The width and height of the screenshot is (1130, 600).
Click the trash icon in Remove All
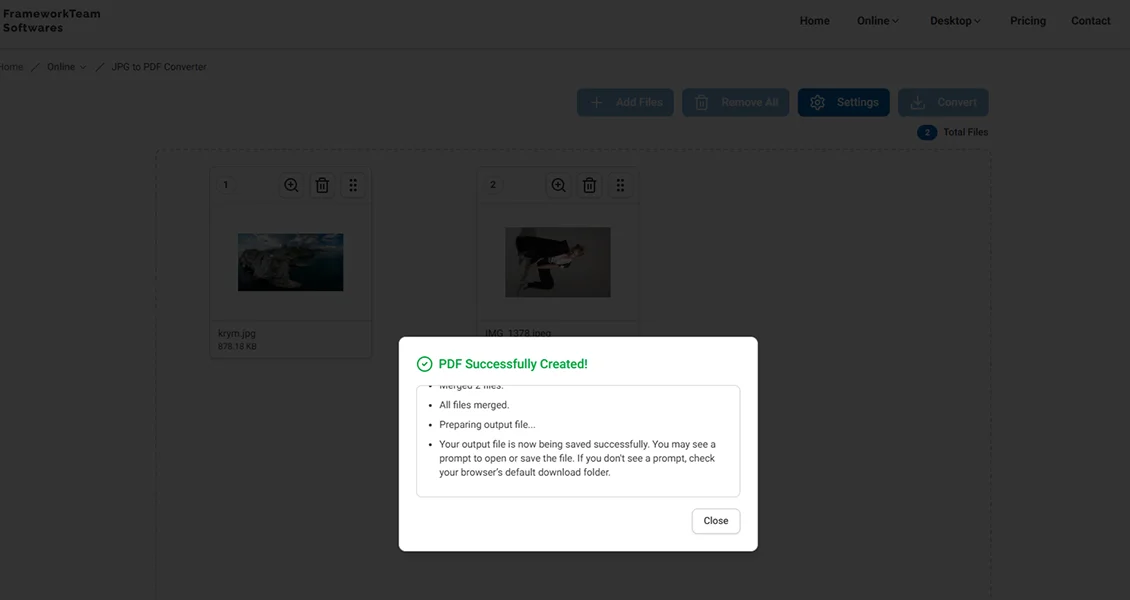coord(702,102)
